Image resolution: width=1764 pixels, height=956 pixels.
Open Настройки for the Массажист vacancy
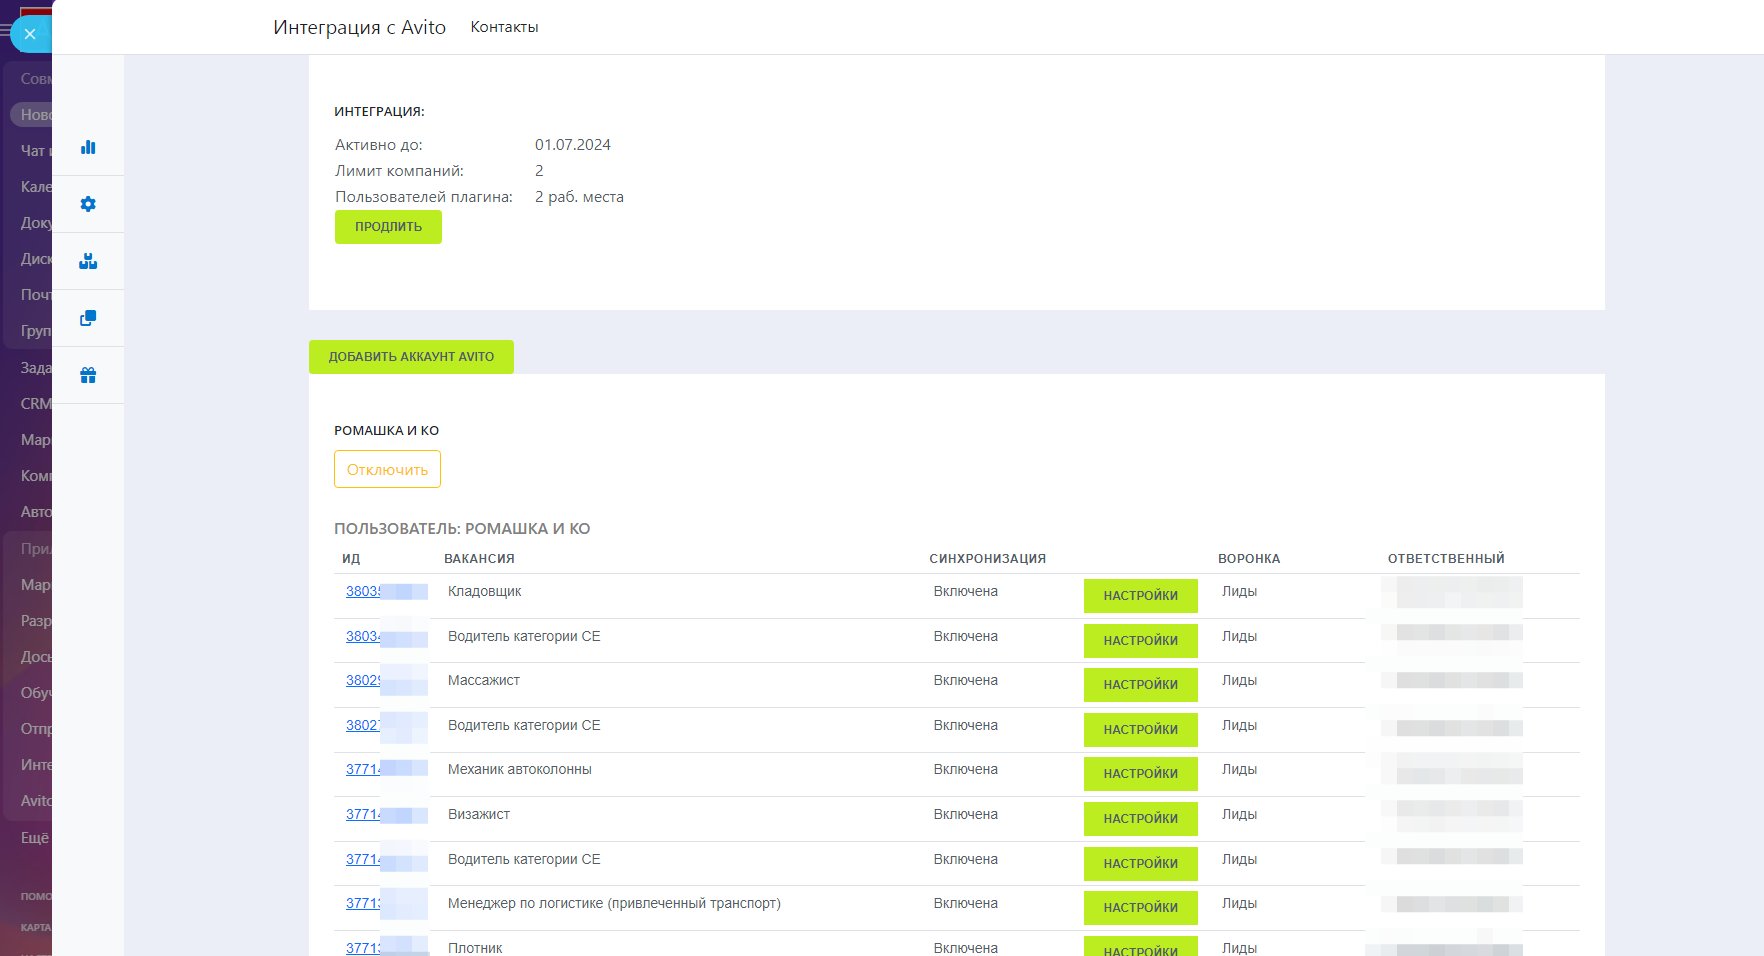1140,685
